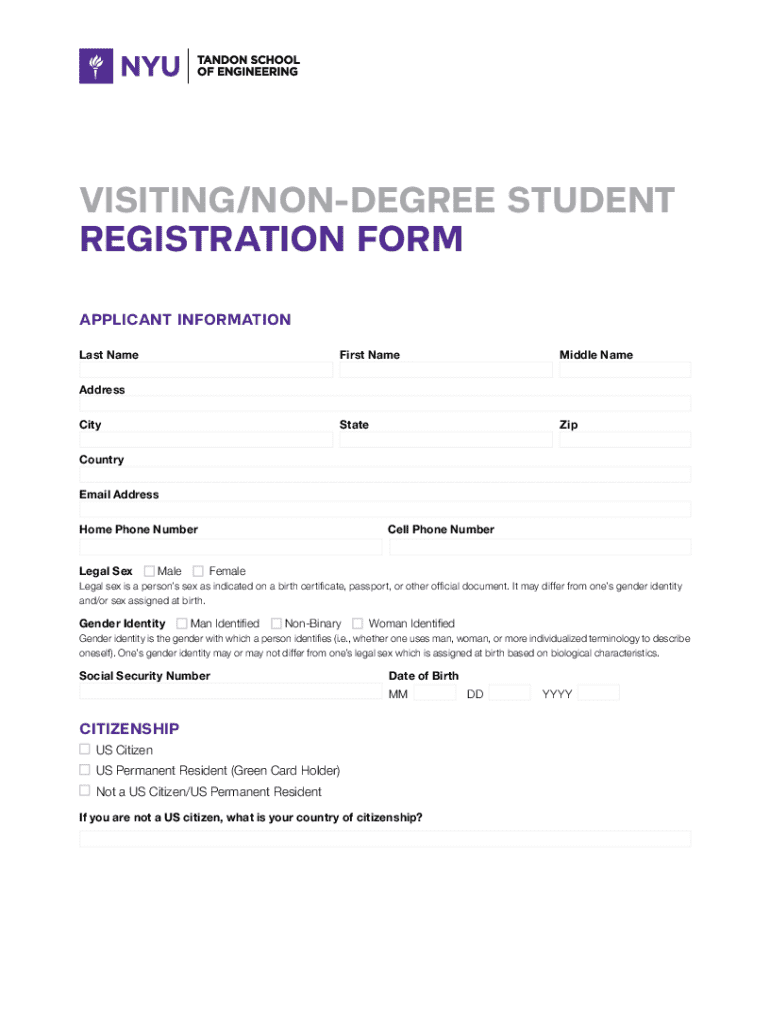This screenshot has height=1024, width=770.
Task: Click the country of citizenship field
Action: 385,838
